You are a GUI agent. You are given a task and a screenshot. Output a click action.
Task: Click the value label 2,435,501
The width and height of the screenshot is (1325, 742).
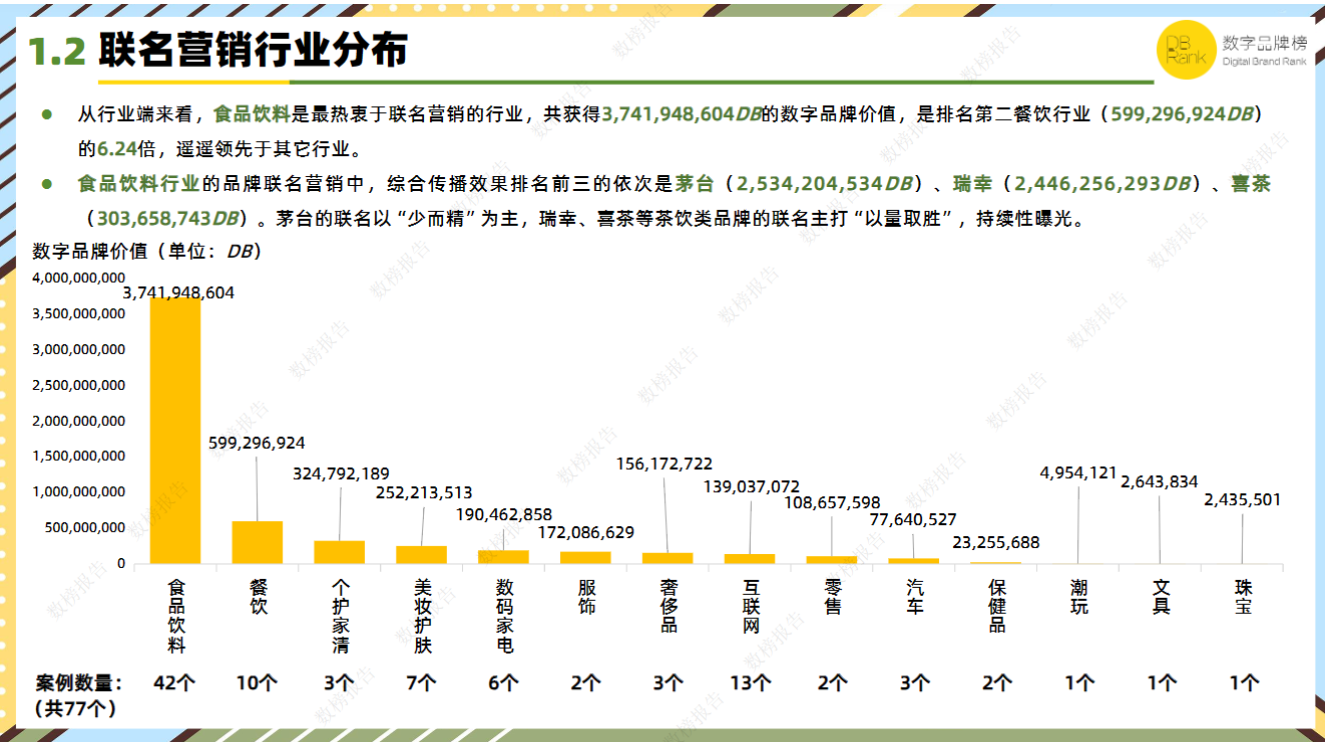tap(1242, 499)
